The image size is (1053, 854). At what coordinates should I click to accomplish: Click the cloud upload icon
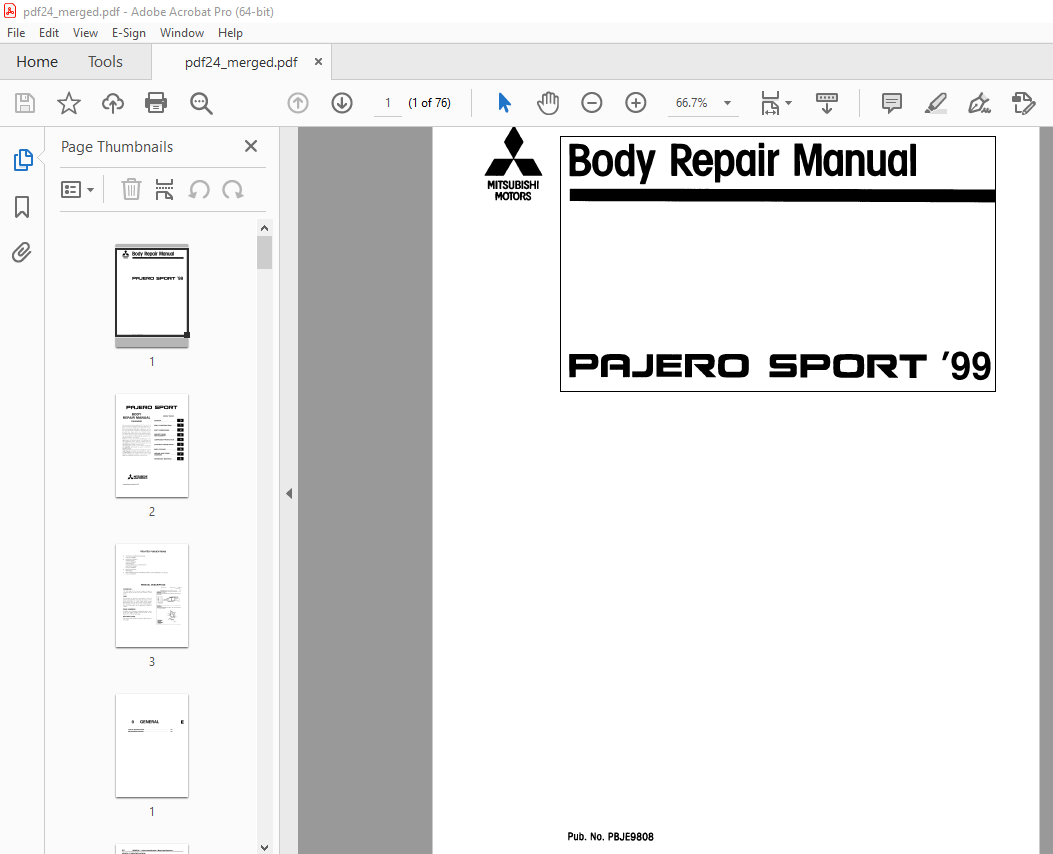113,103
